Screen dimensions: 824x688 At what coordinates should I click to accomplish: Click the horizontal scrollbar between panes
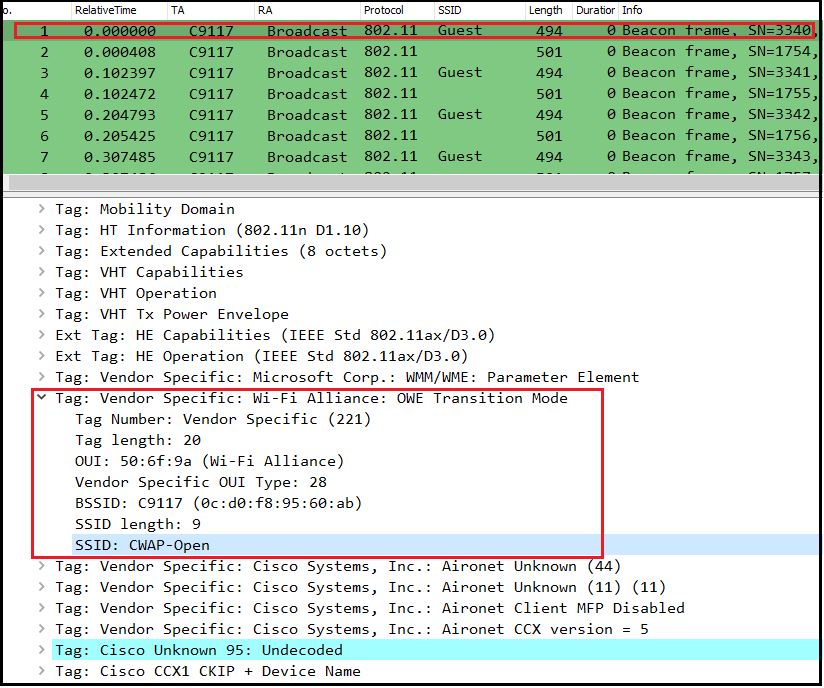pyautogui.click(x=400, y=182)
